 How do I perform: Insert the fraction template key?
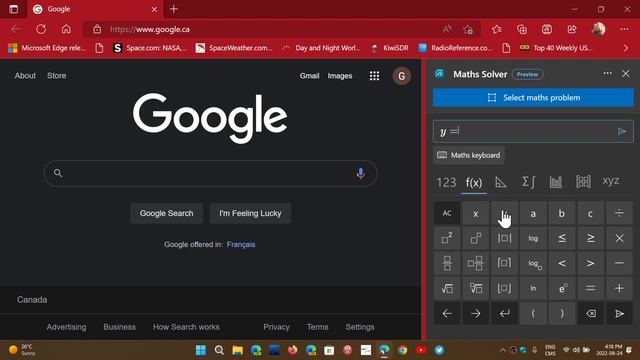(x=447, y=263)
